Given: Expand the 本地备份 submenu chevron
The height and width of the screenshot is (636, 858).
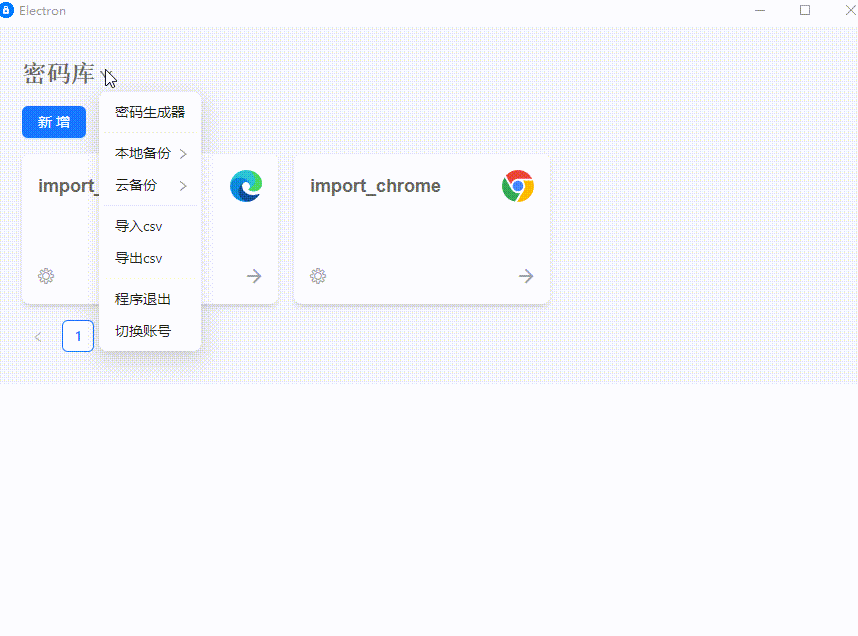Looking at the screenshot, I should 183,154.
